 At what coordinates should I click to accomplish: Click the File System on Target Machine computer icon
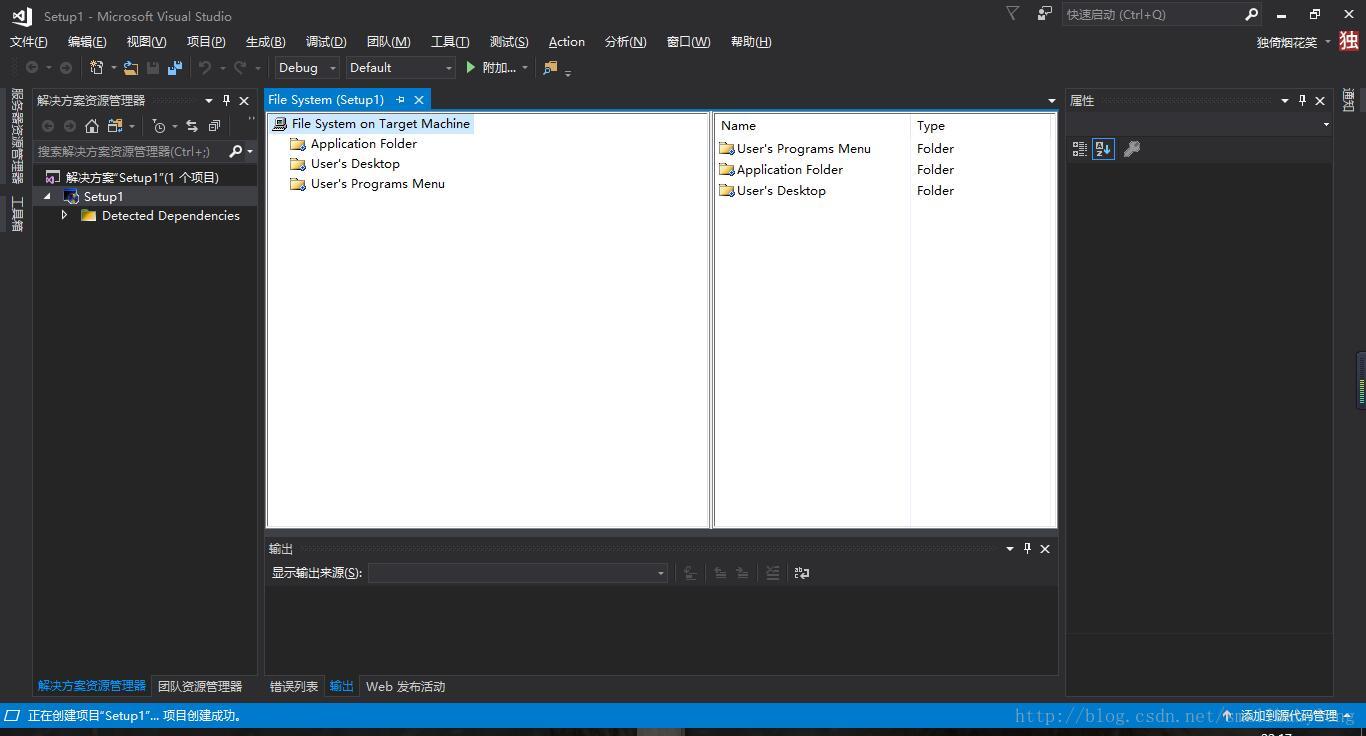pos(280,124)
